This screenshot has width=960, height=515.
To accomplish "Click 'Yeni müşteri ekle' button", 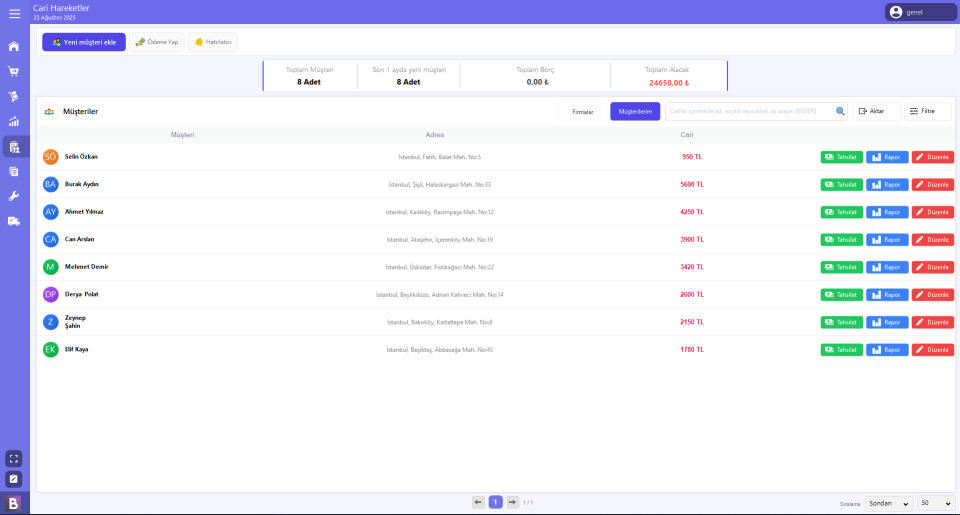I will (x=84, y=42).
